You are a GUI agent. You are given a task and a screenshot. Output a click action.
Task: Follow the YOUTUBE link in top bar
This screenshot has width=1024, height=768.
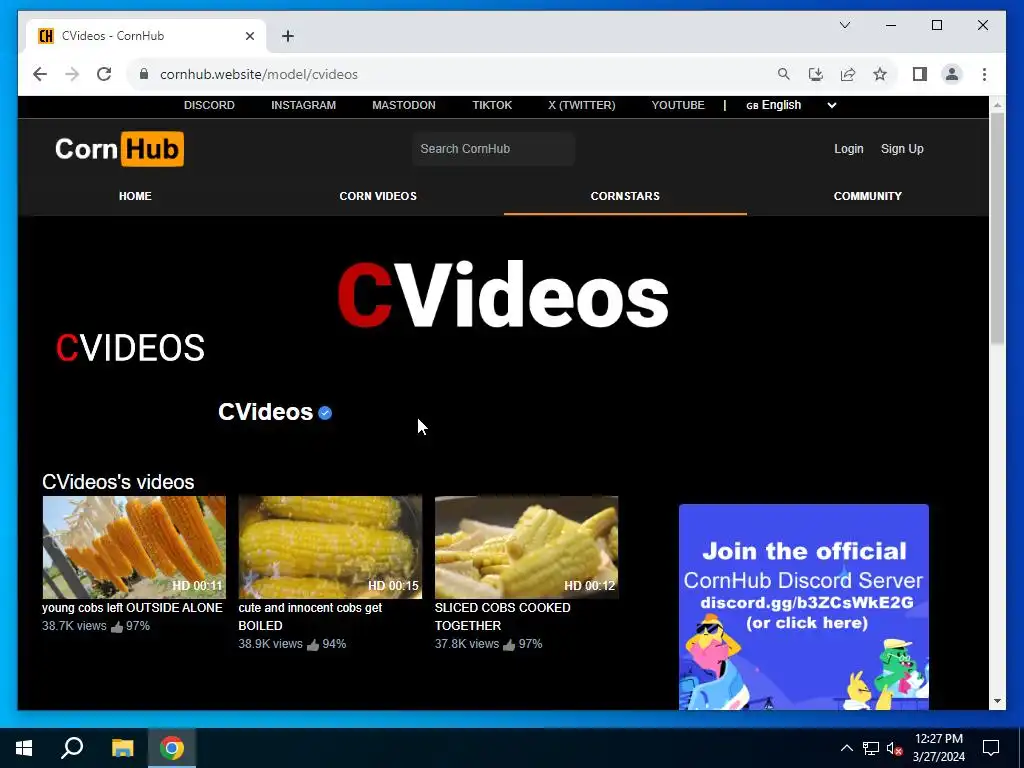pos(678,105)
